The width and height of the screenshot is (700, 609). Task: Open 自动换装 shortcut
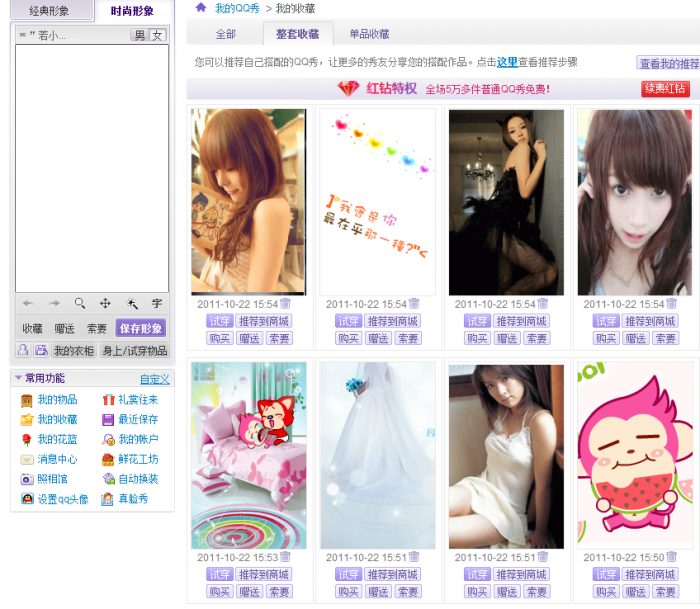click(130, 480)
